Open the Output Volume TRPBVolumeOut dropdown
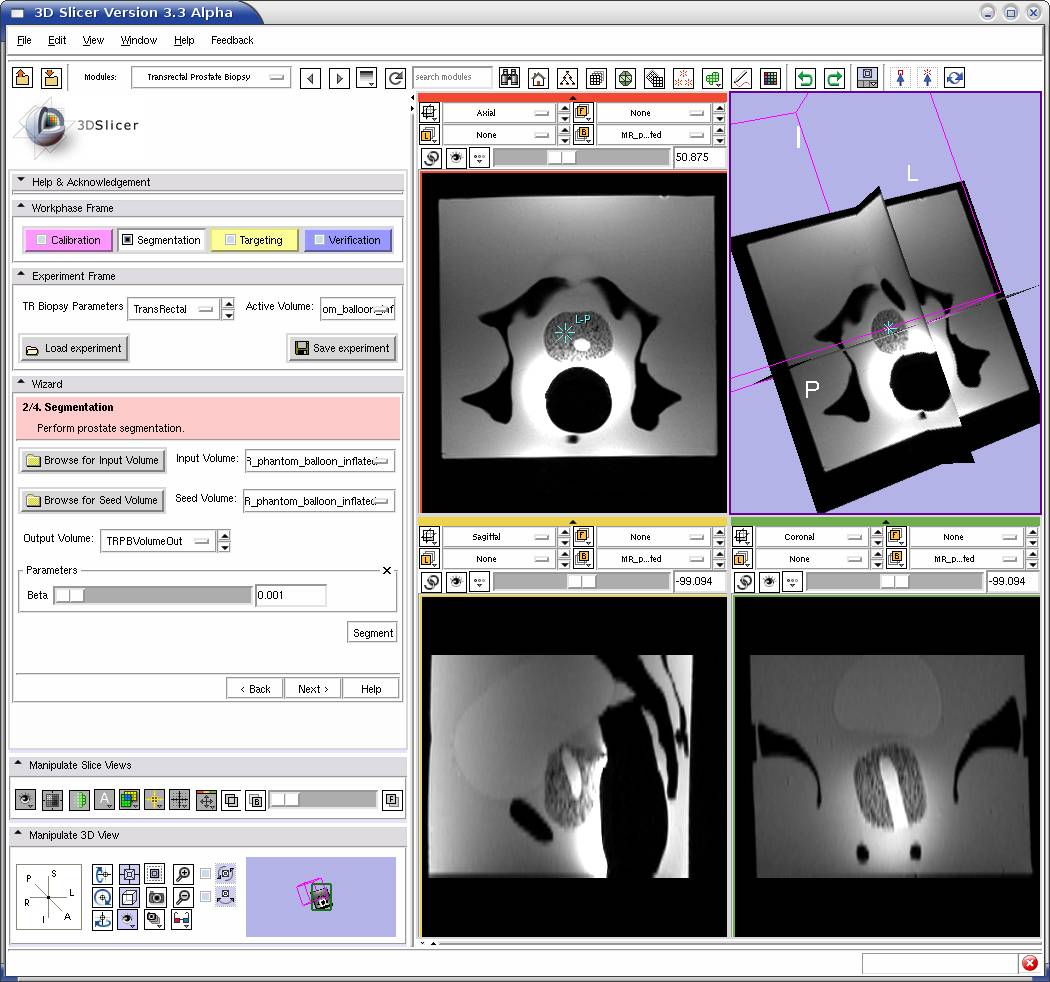The width and height of the screenshot is (1050, 982). [x=160, y=541]
